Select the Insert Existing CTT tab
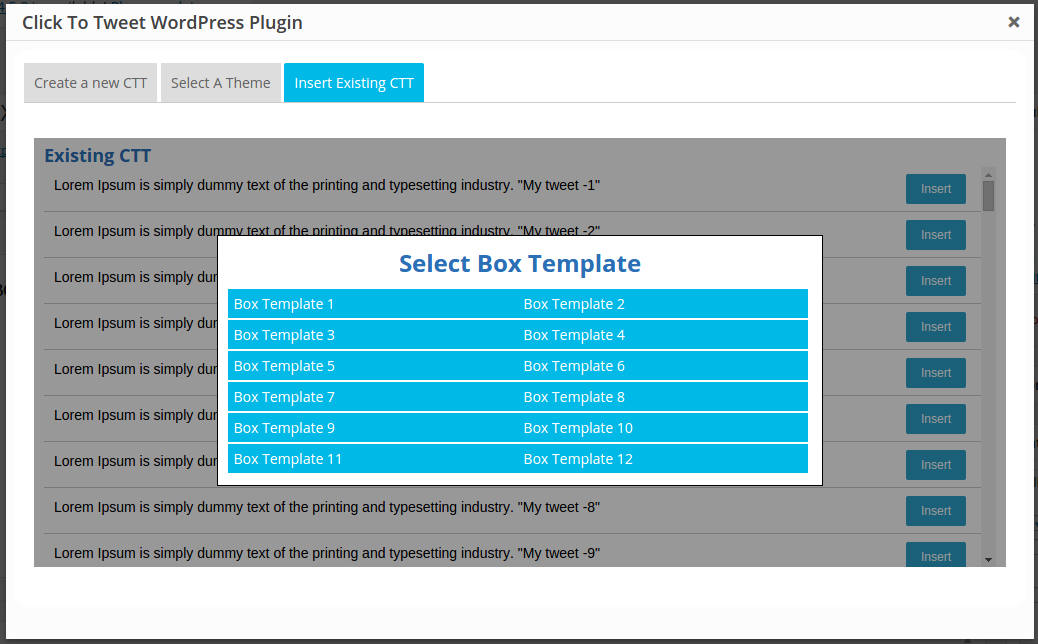The image size is (1038, 644). pos(353,82)
